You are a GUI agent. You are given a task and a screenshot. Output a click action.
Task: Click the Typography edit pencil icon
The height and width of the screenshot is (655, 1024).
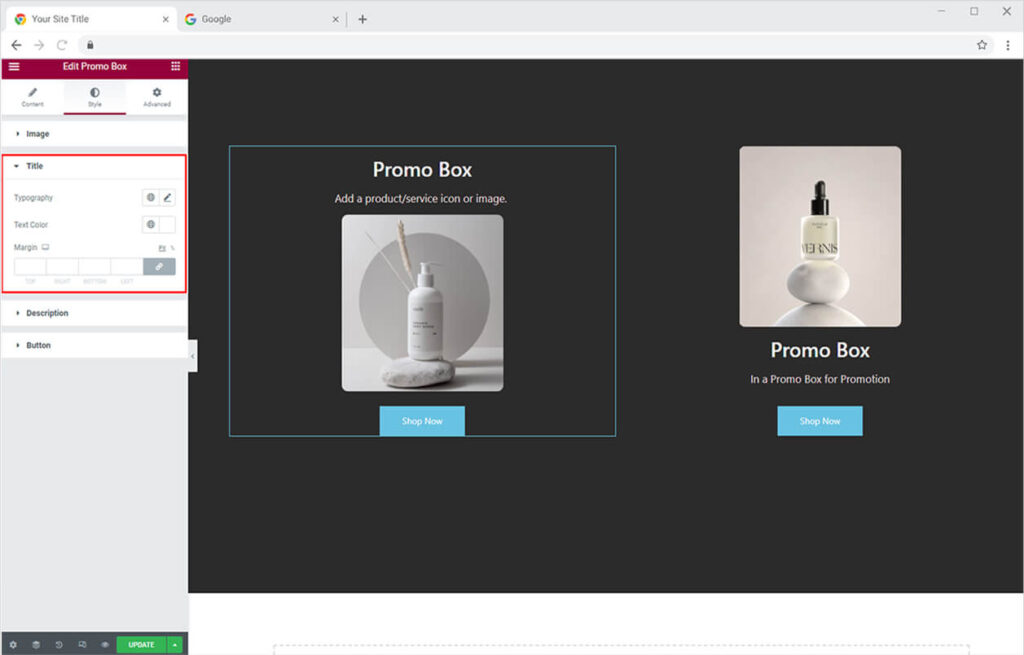[x=167, y=198]
